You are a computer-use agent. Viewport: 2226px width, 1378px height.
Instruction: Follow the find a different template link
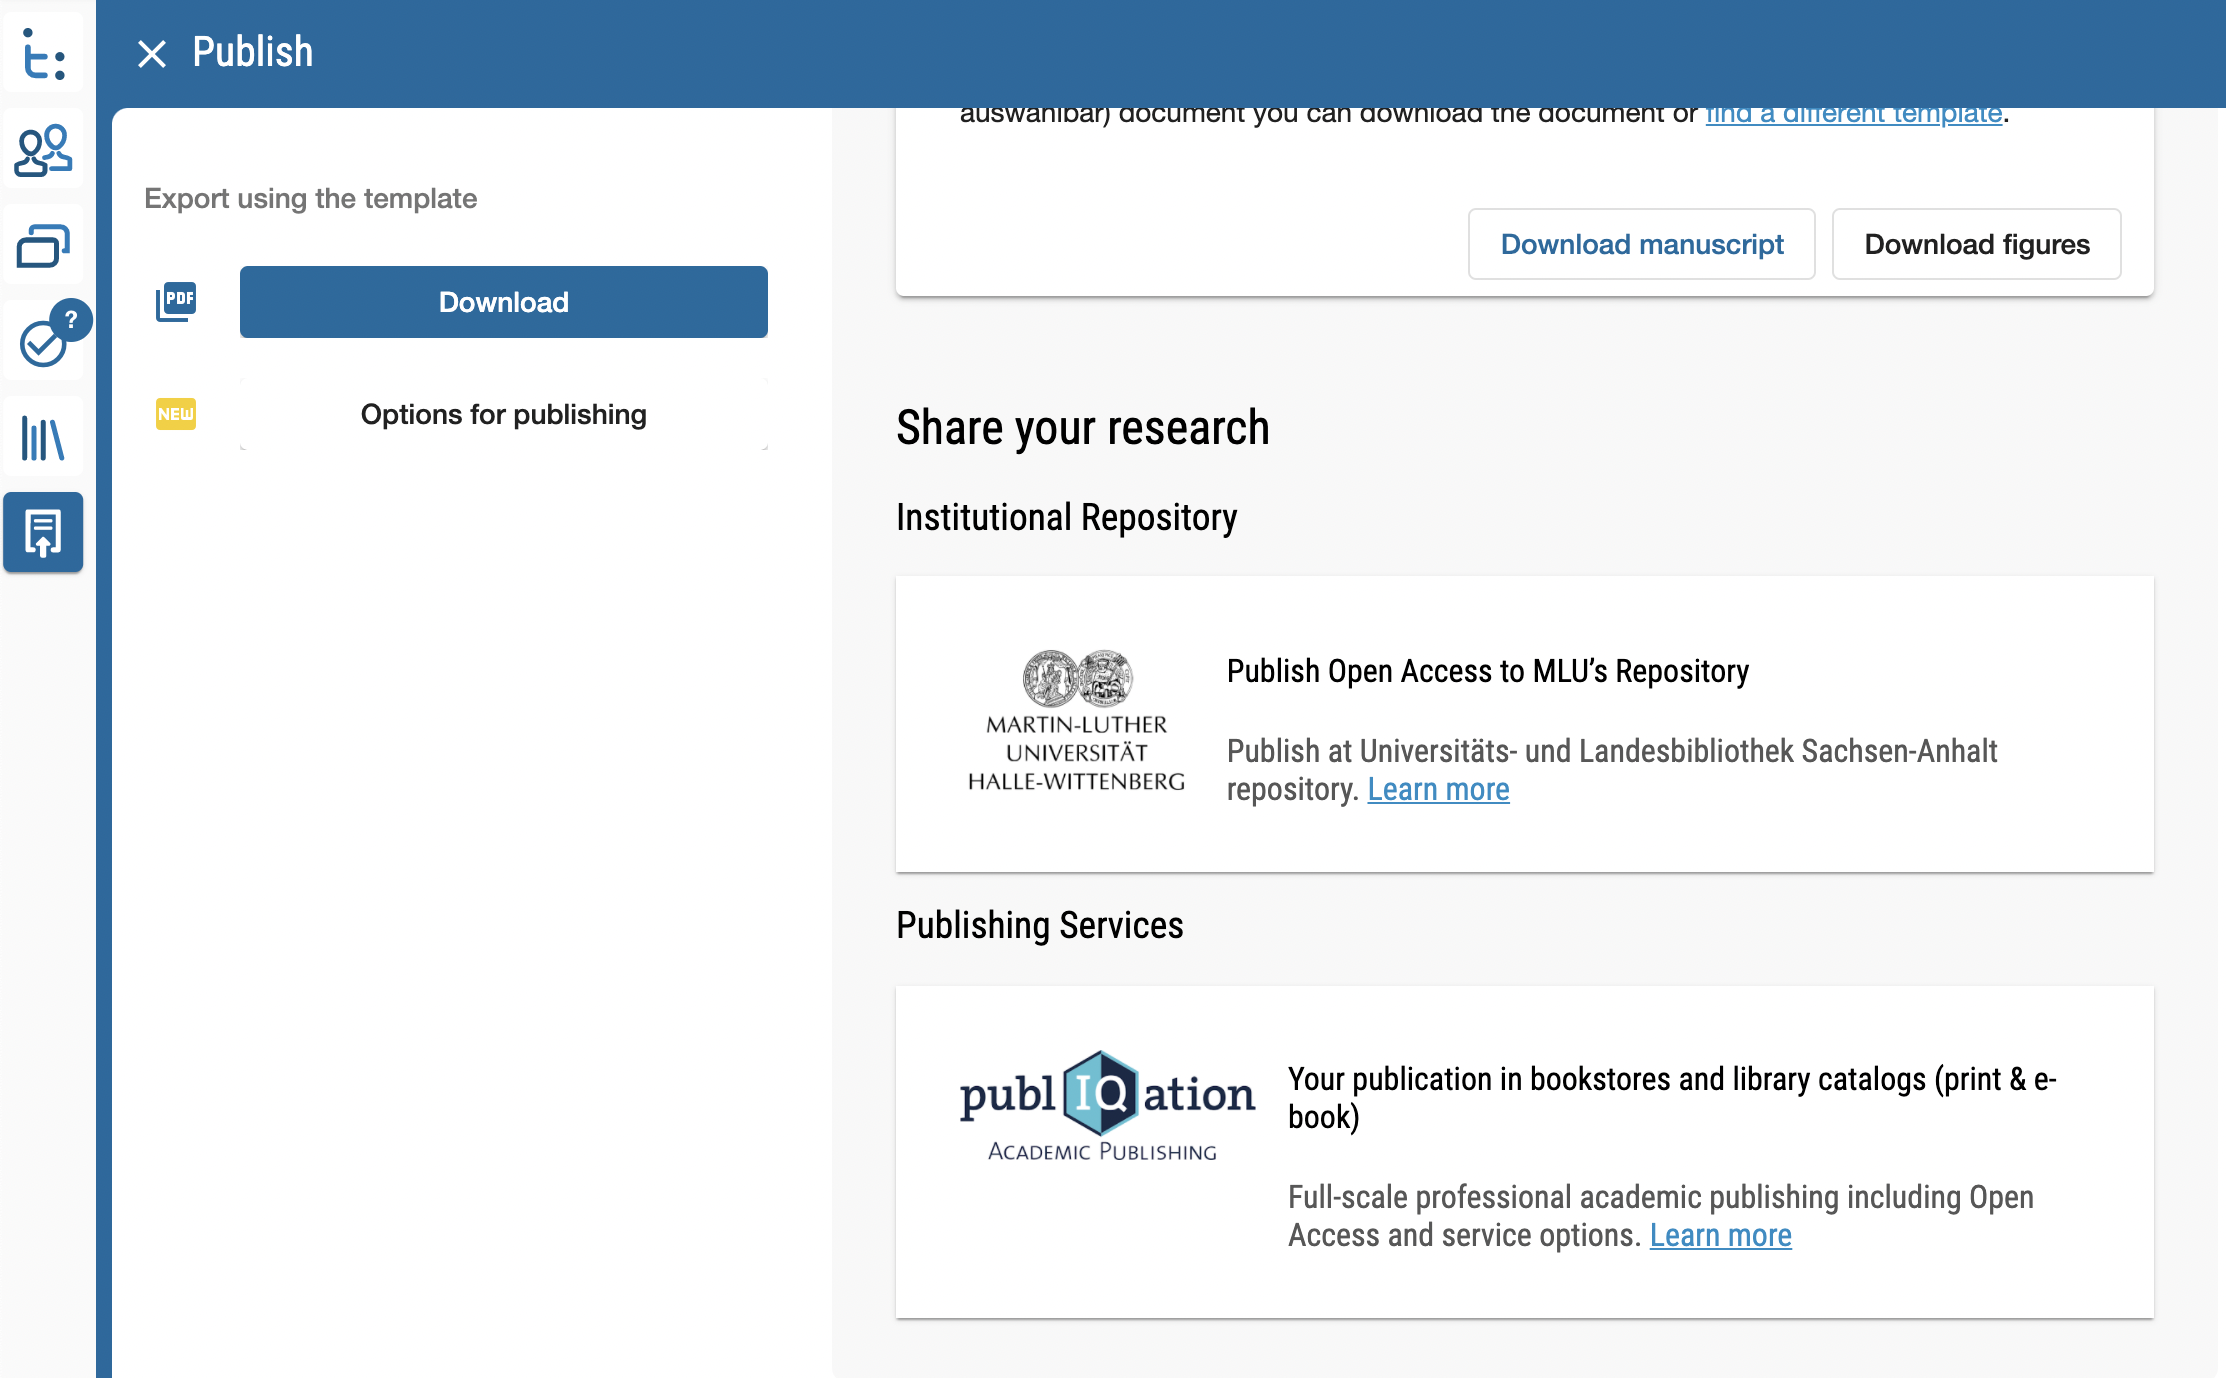(x=1853, y=116)
